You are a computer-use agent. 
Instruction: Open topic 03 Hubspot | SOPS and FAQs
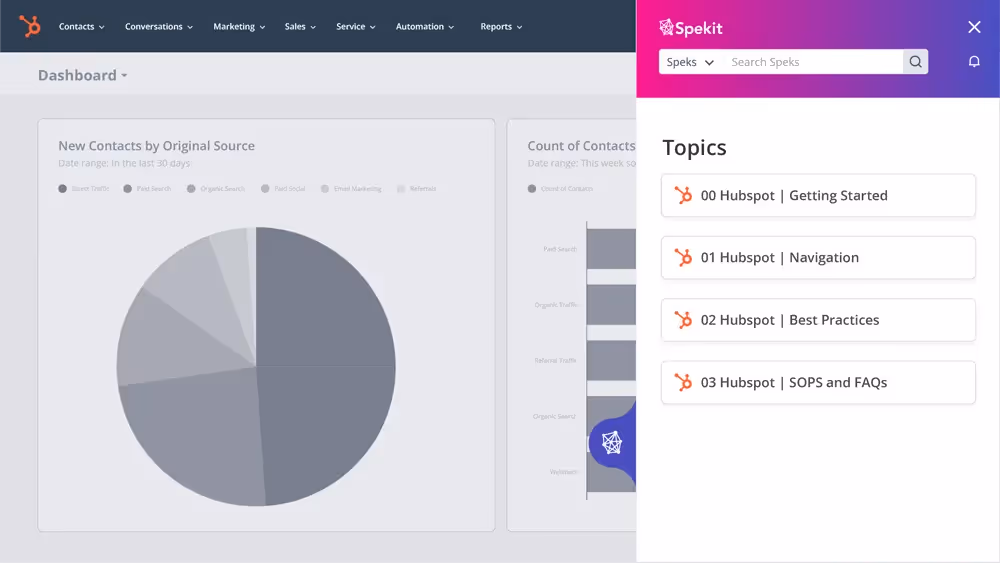[818, 383]
